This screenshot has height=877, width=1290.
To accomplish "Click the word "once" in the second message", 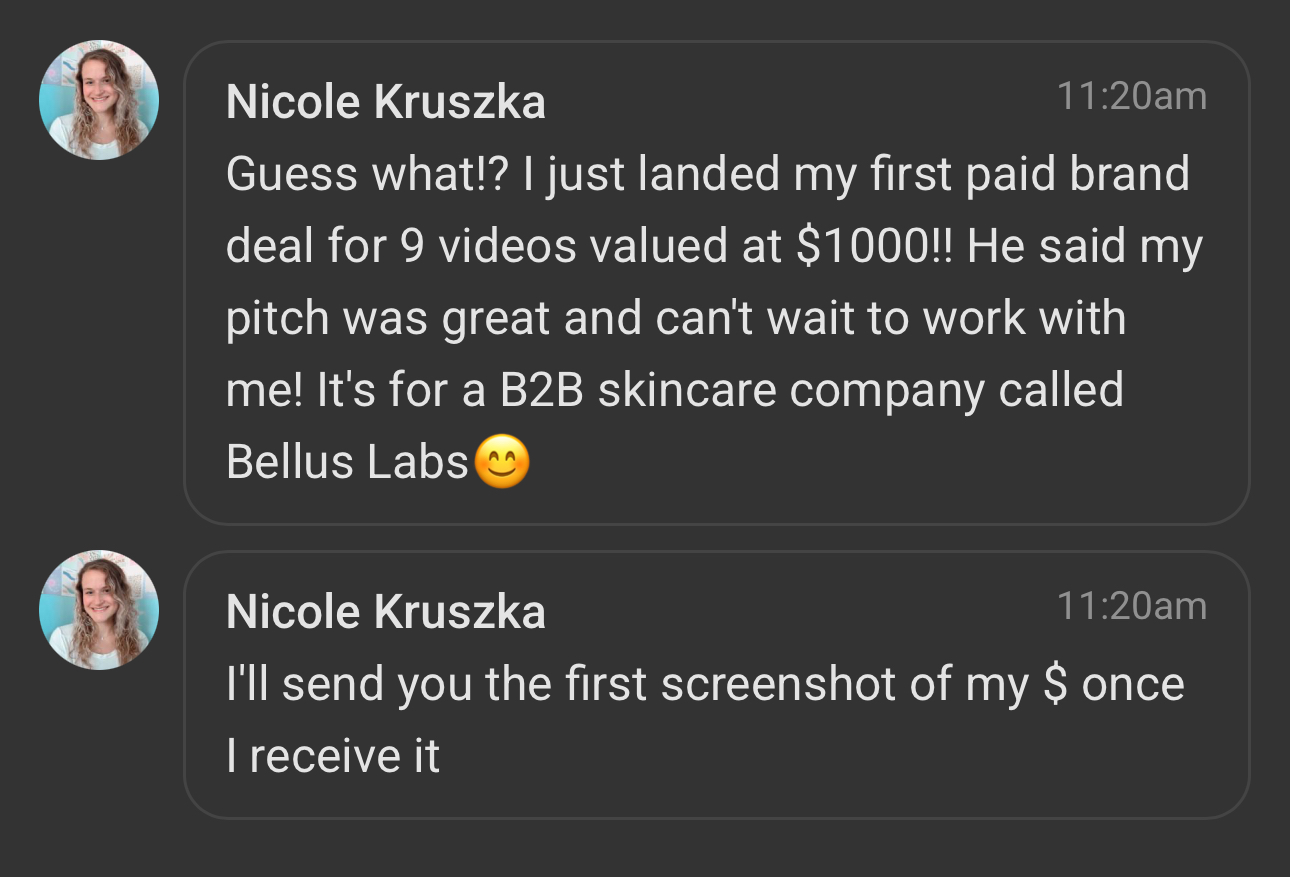I will pos(1133,685).
